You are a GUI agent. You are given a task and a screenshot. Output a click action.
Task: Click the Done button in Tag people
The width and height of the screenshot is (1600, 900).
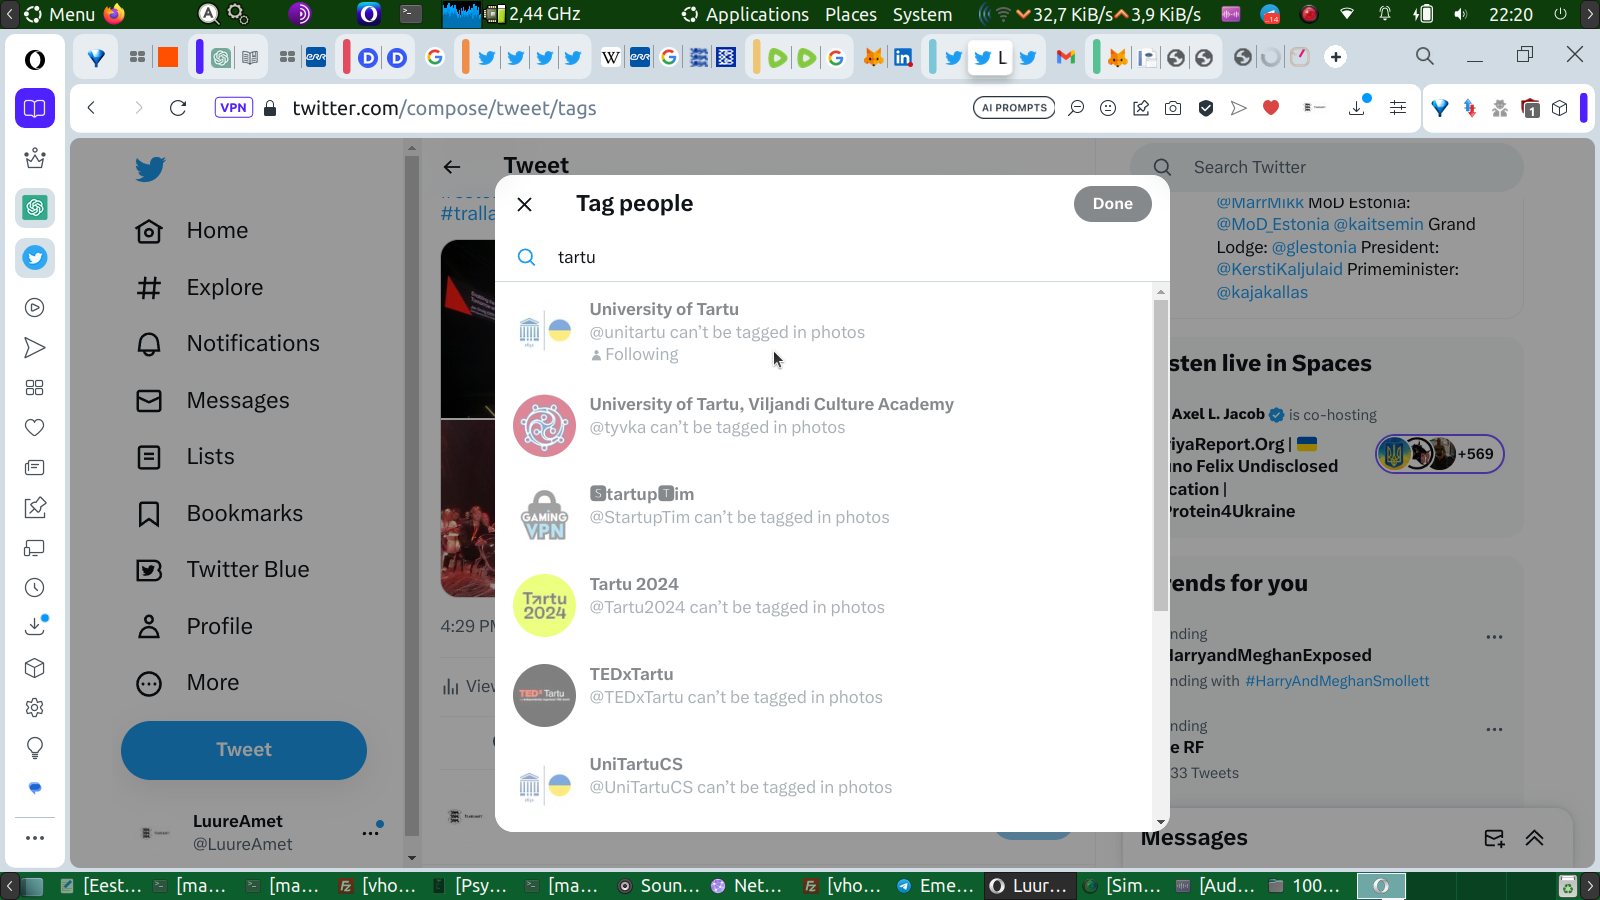[1112, 204]
